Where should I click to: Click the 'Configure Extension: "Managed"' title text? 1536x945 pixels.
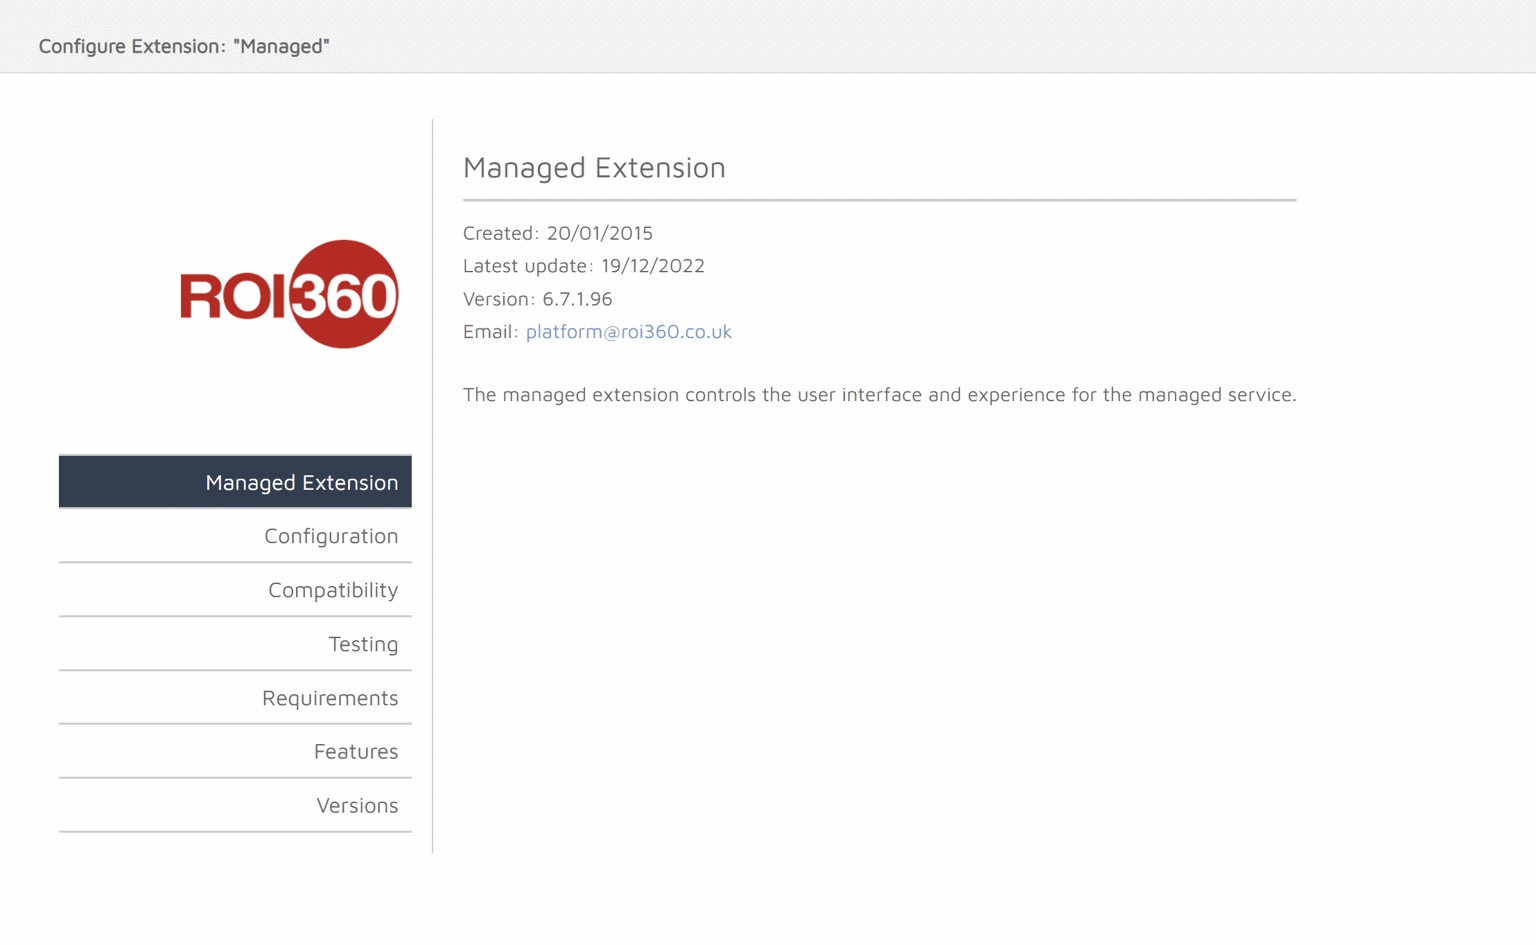pos(184,46)
